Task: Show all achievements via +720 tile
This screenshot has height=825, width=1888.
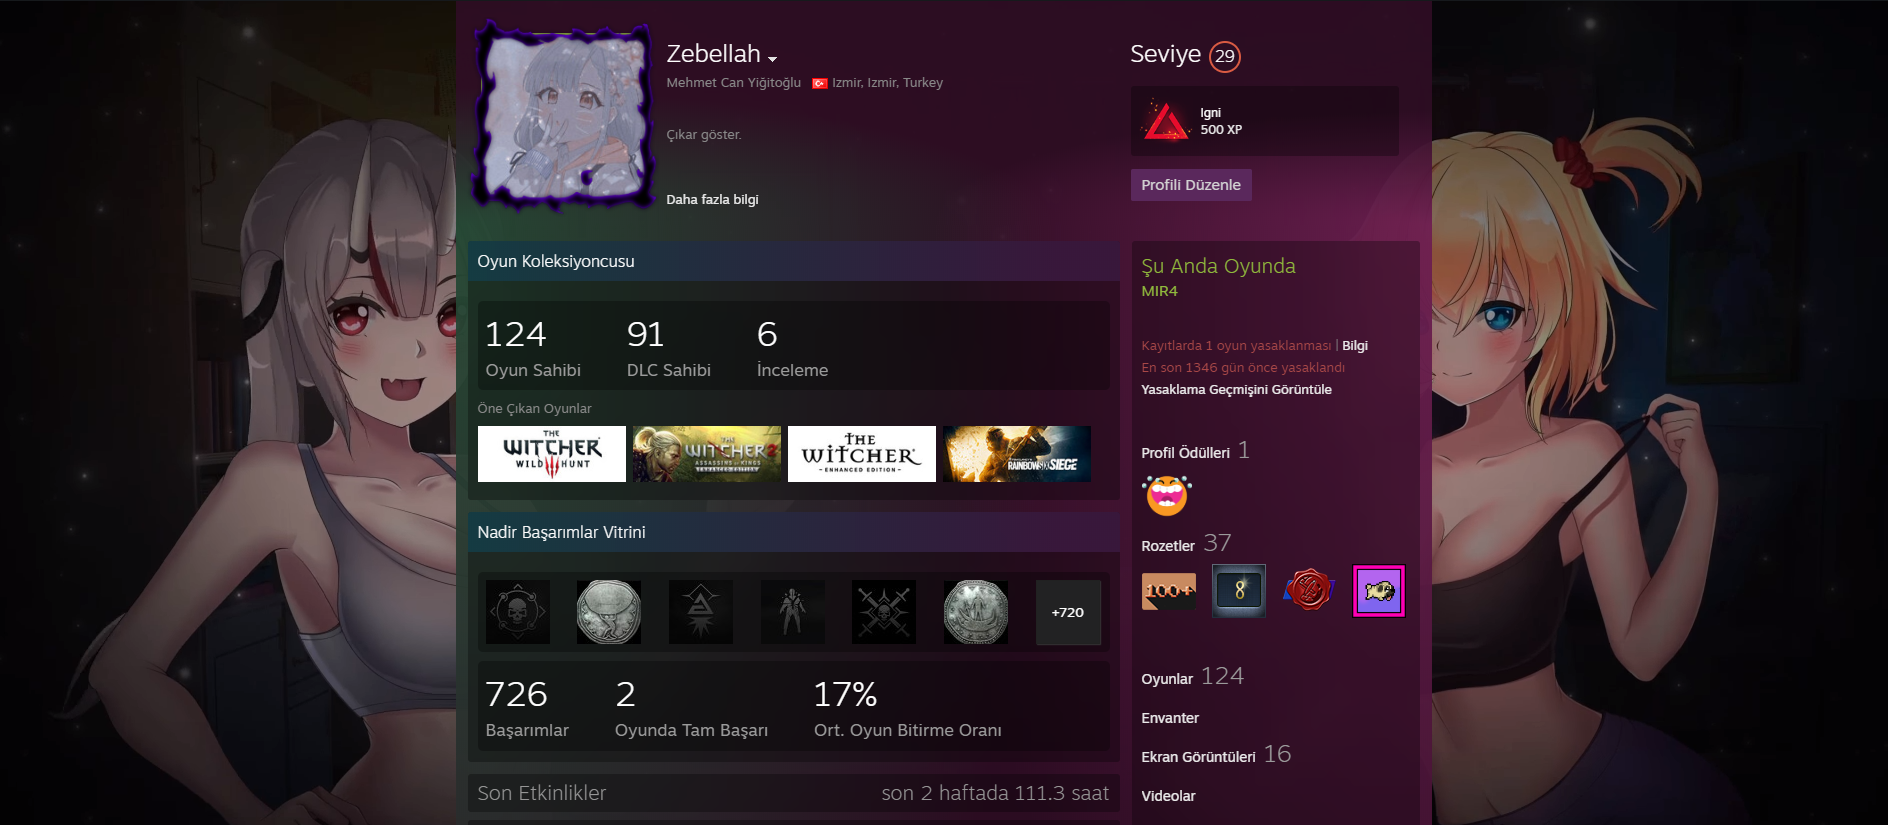Action: (x=1068, y=612)
